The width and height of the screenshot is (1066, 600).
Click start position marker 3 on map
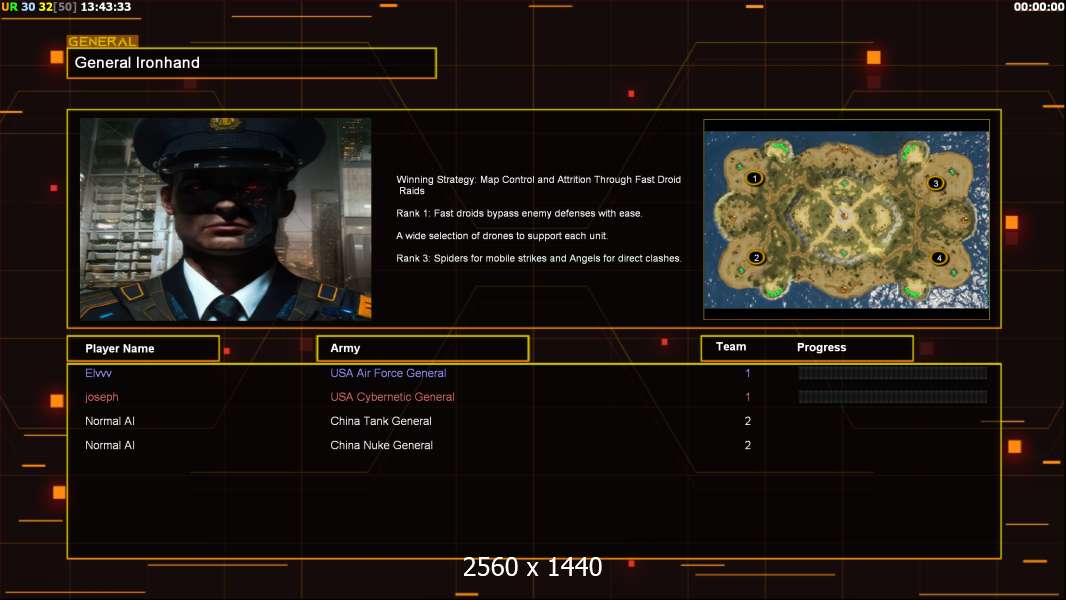(x=935, y=183)
